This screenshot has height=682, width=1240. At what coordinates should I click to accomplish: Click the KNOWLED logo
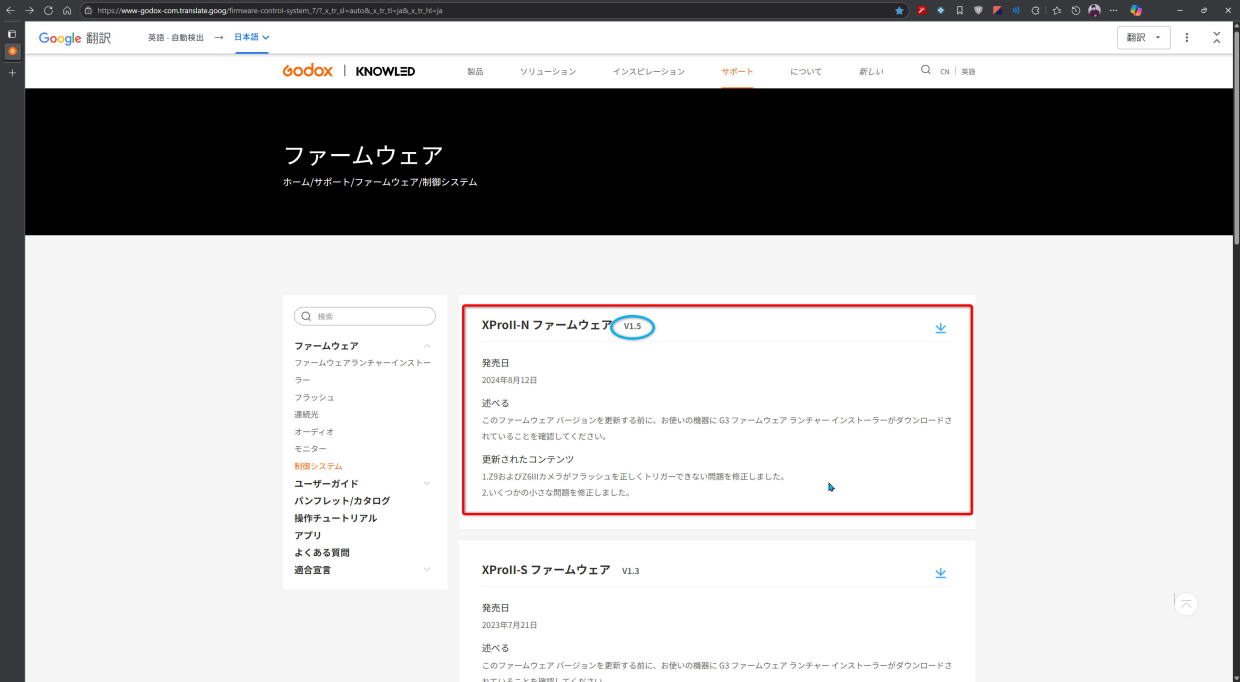[x=385, y=71]
